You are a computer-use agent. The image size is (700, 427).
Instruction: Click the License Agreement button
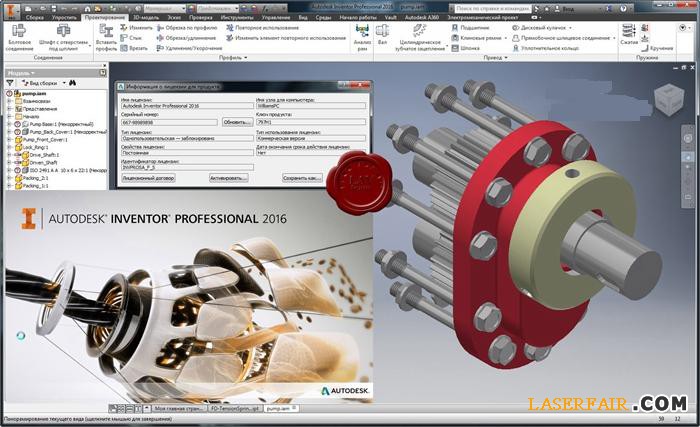point(147,177)
